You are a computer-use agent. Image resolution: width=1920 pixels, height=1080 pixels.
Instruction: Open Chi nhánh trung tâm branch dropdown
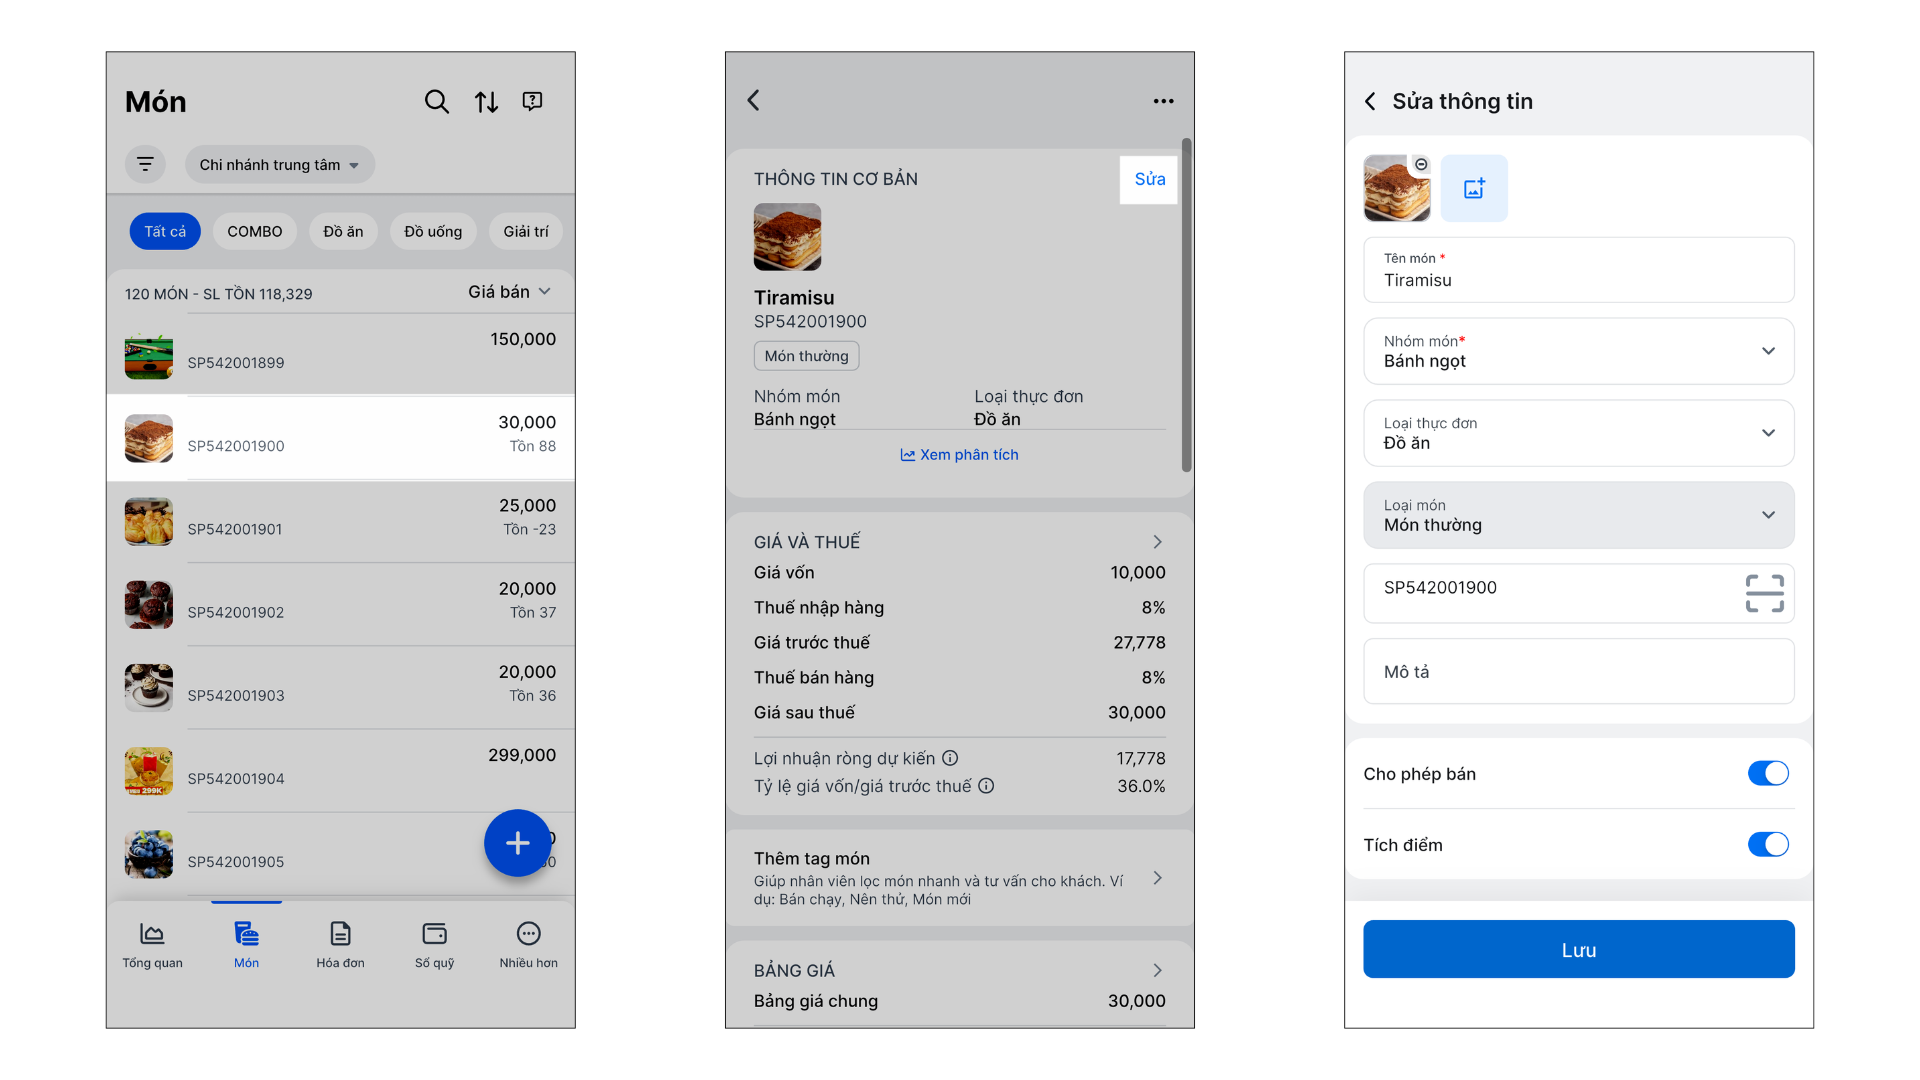click(279, 165)
